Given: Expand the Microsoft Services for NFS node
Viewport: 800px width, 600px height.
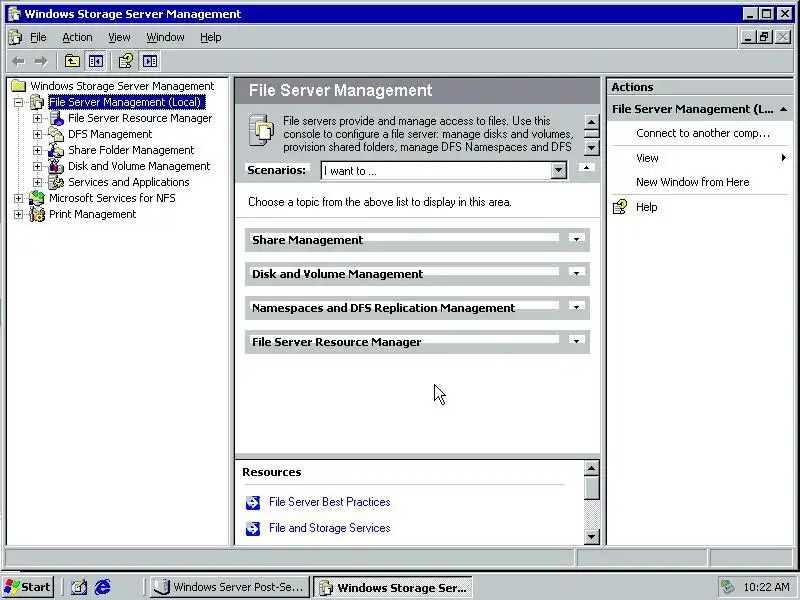Looking at the screenshot, I should tap(18, 198).
